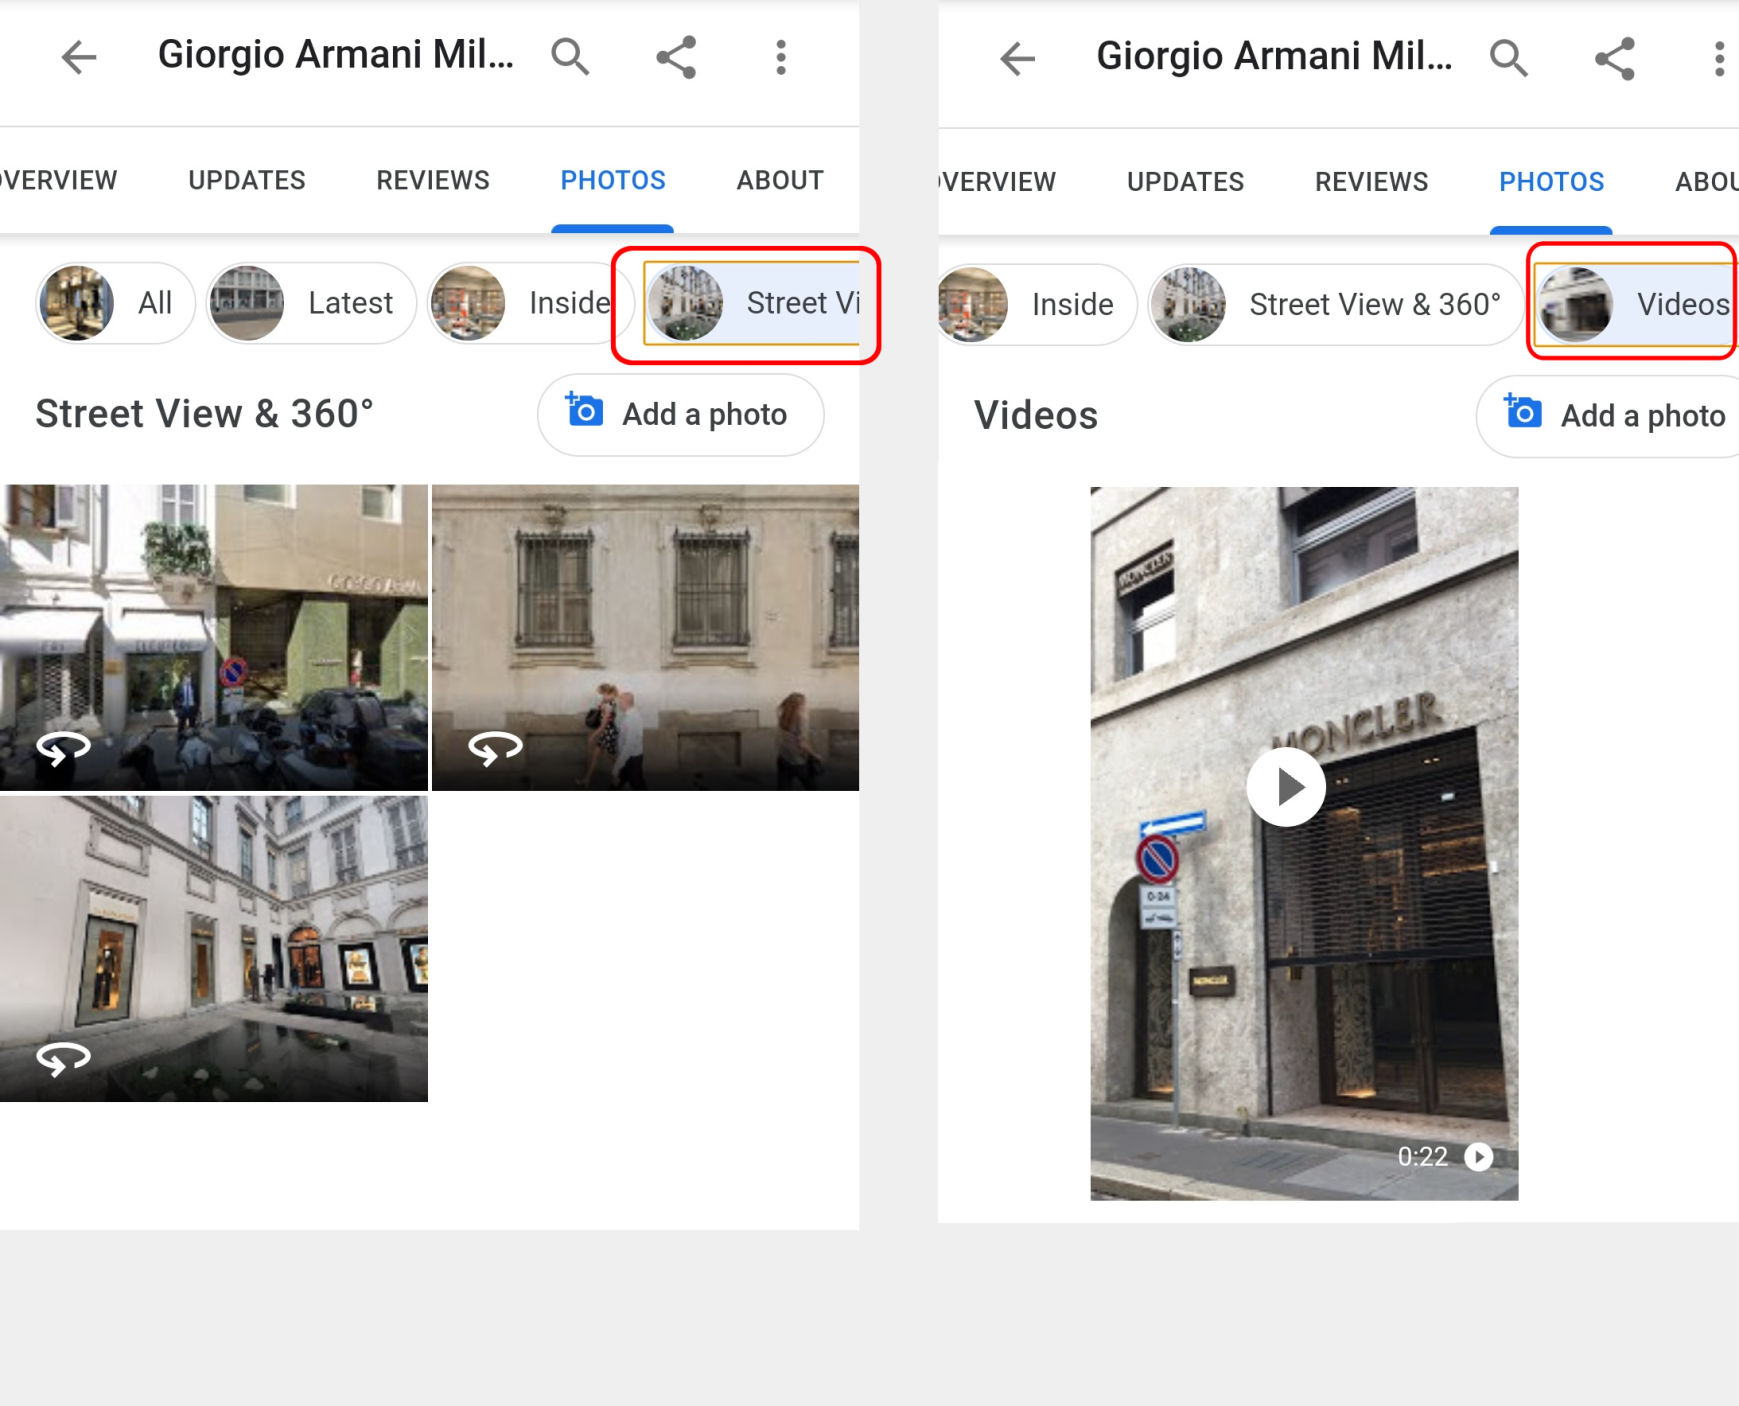Select the Videos filter chip
The height and width of the screenshot is (1406, 1739).
tap(1636, 304)
